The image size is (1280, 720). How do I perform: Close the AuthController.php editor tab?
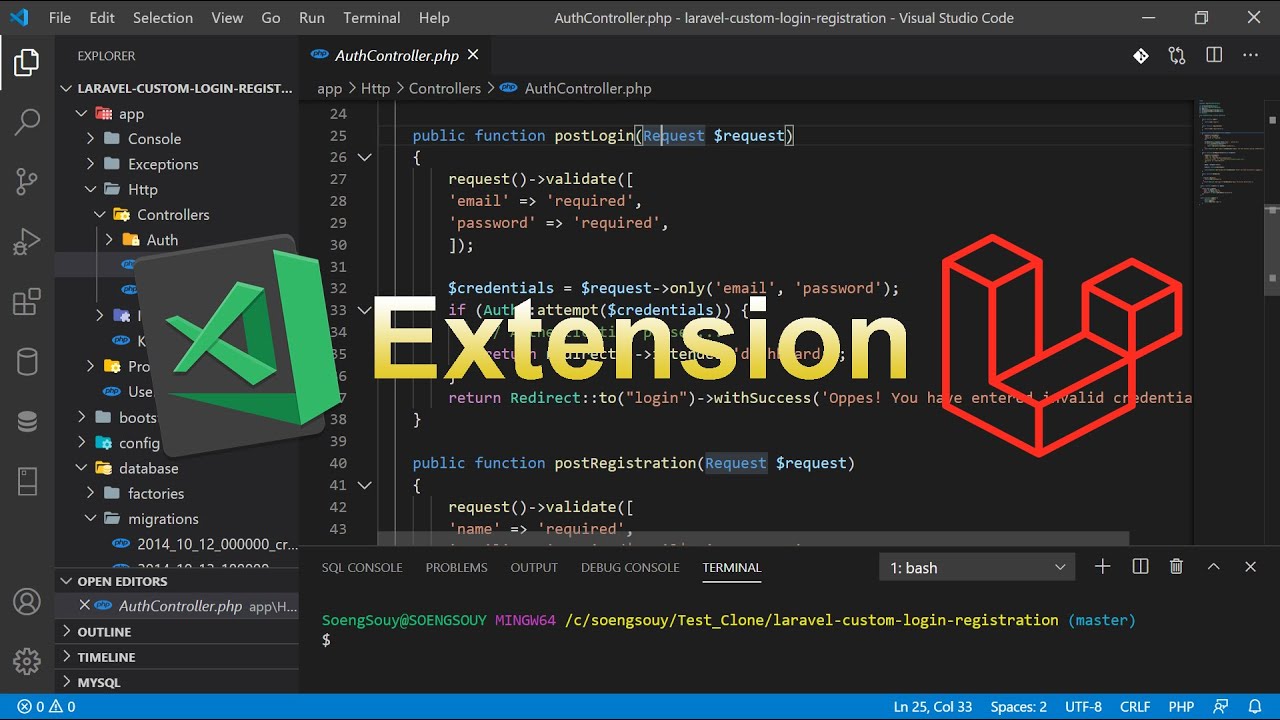pos(473,55)
